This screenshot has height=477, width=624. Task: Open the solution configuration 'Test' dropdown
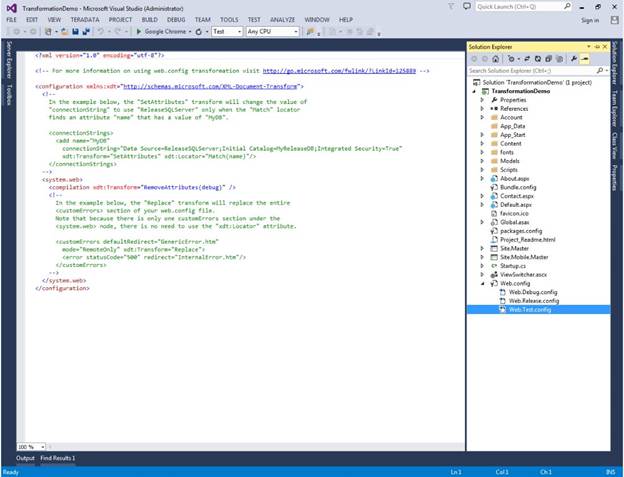click(228, 32)
